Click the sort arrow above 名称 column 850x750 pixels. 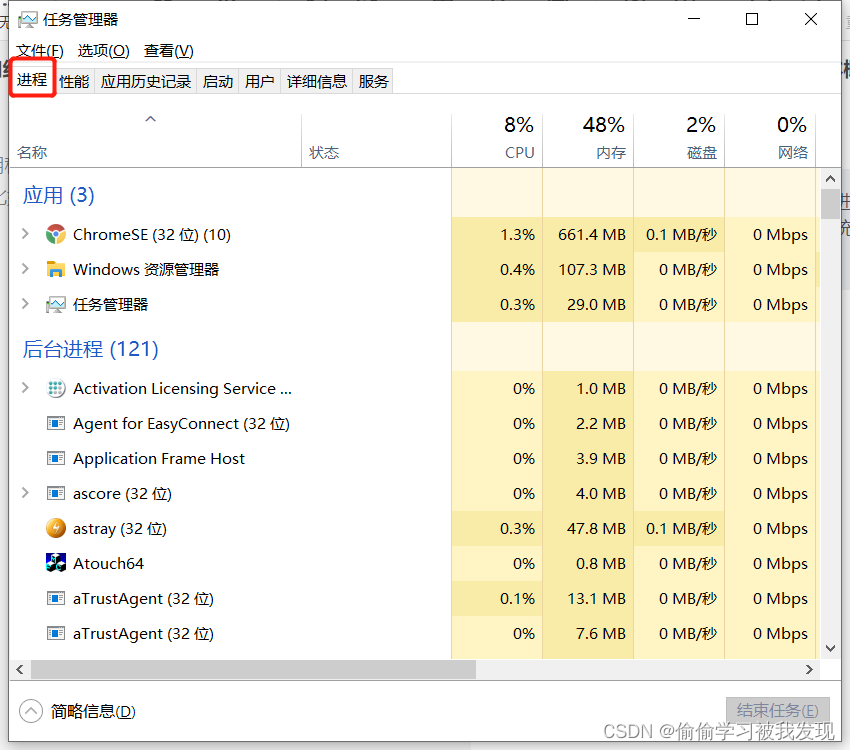point(151,119)
